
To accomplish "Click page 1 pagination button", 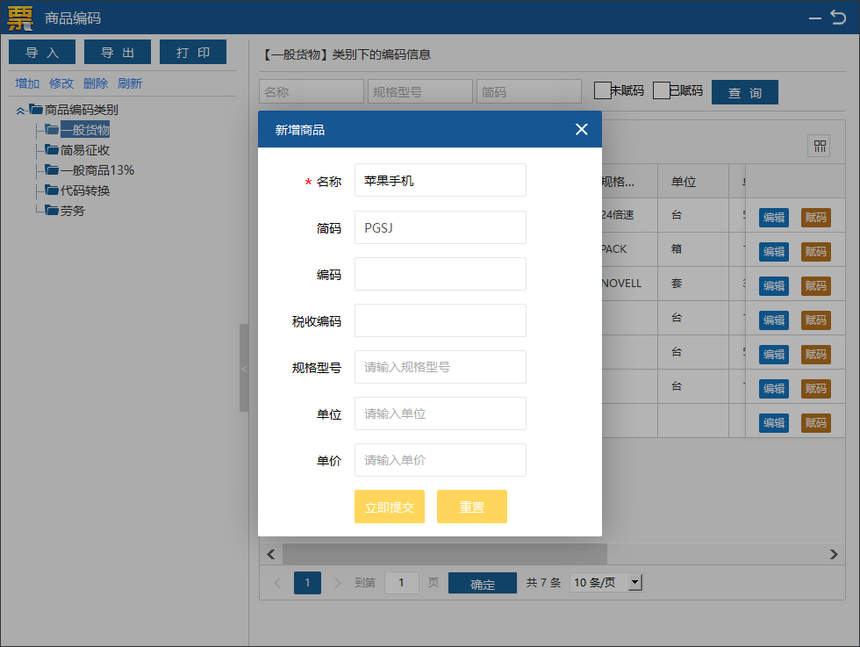I will (x=307, y=583).
